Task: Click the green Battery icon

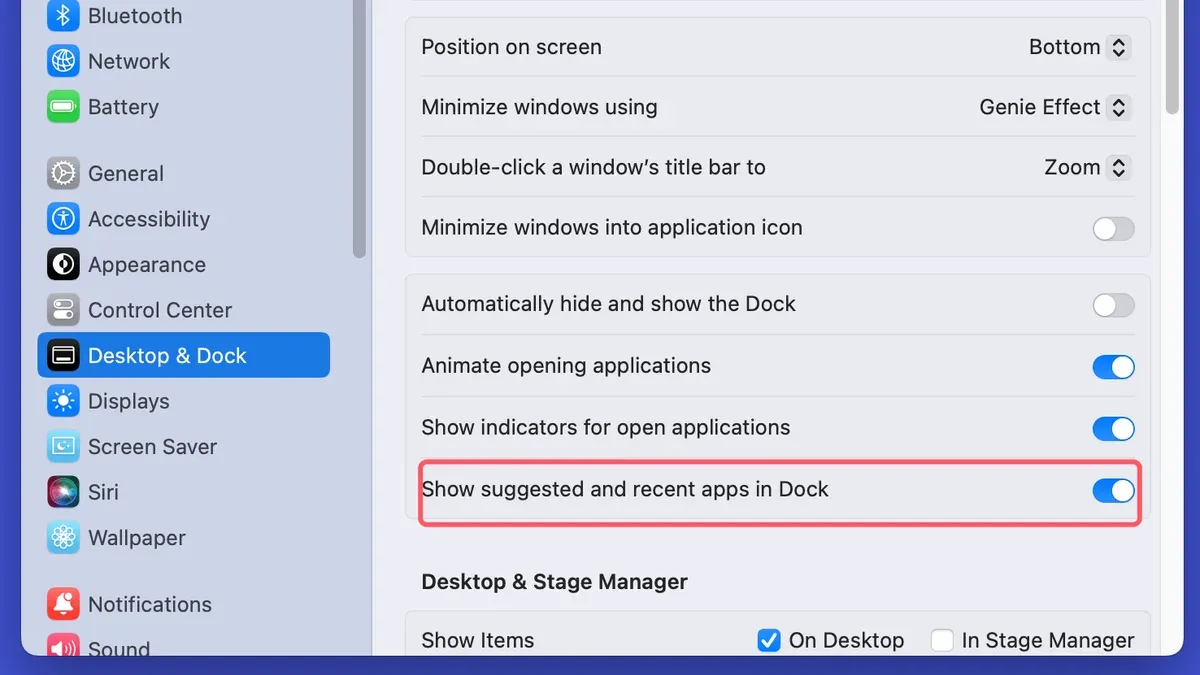Action: 63,107
